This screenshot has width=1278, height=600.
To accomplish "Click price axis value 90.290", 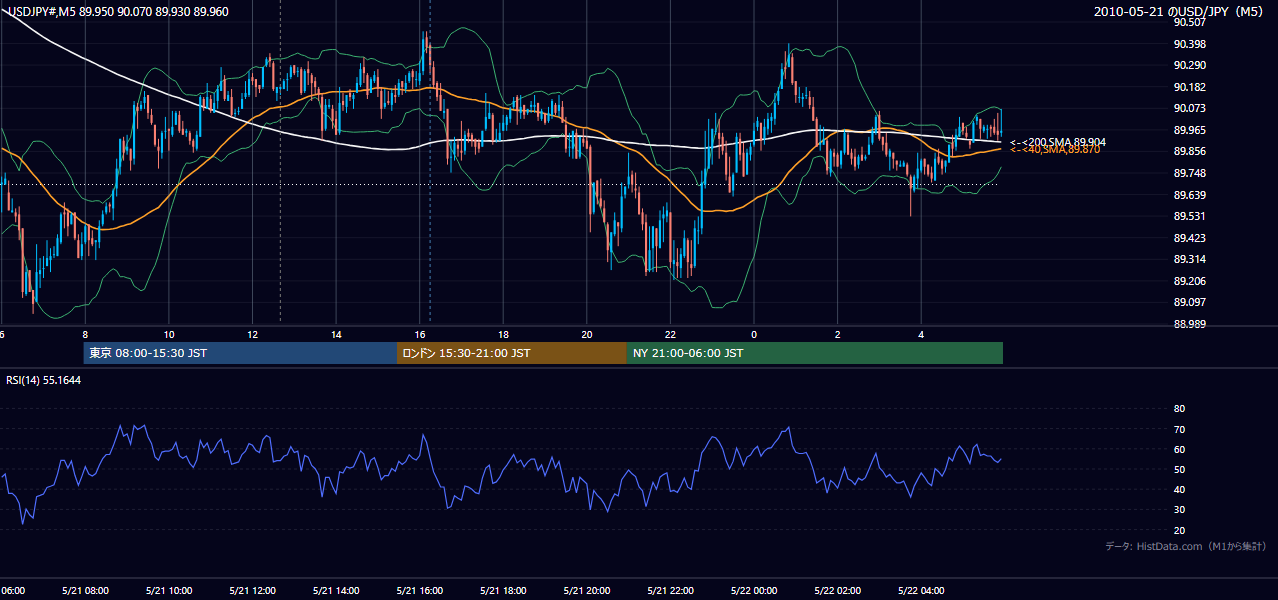I will click(1189, 65).
